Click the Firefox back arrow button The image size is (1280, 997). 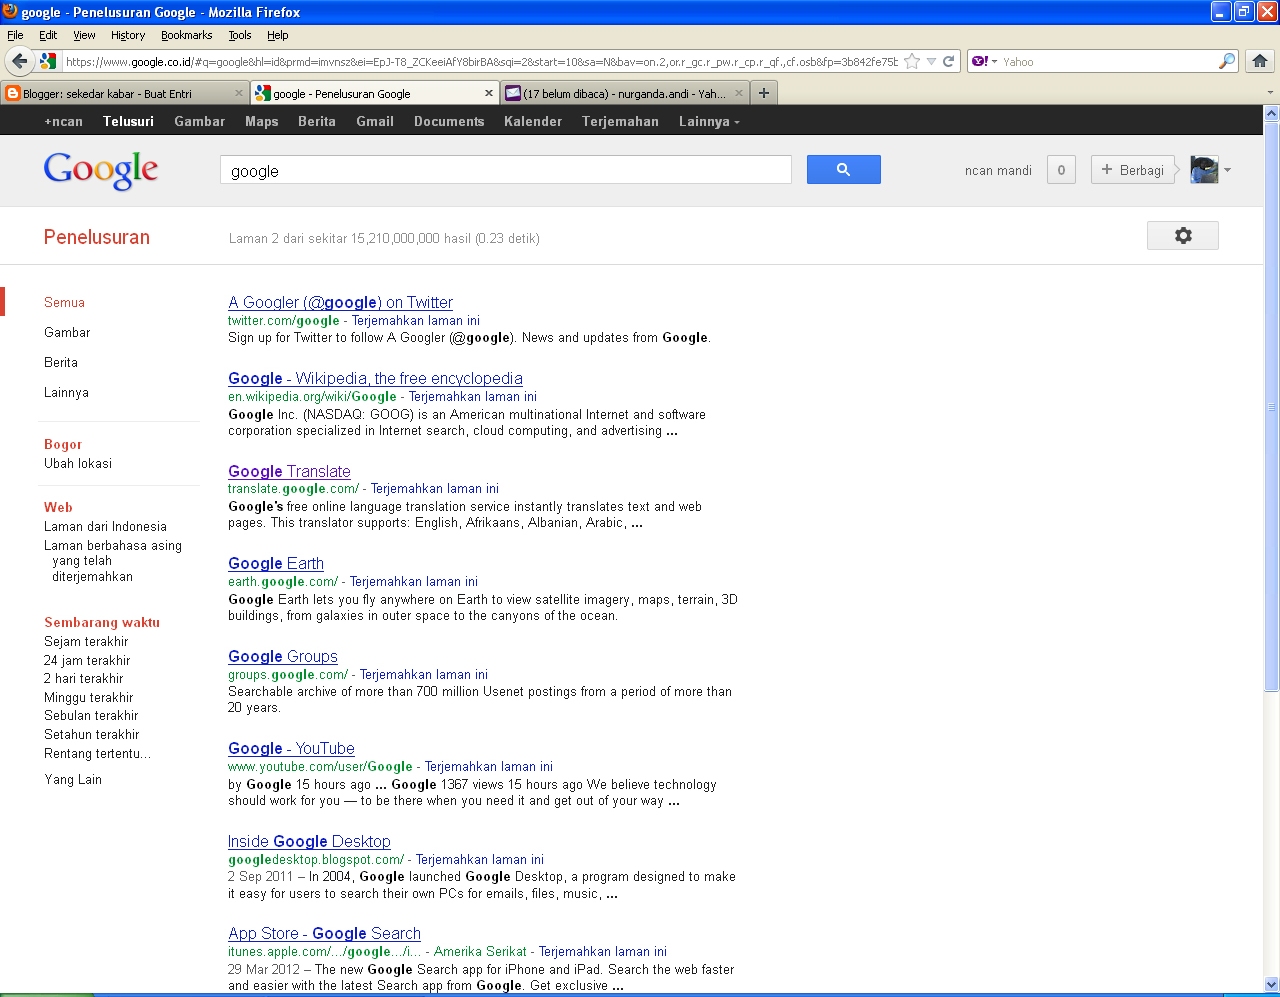click(x=19, y=61)
